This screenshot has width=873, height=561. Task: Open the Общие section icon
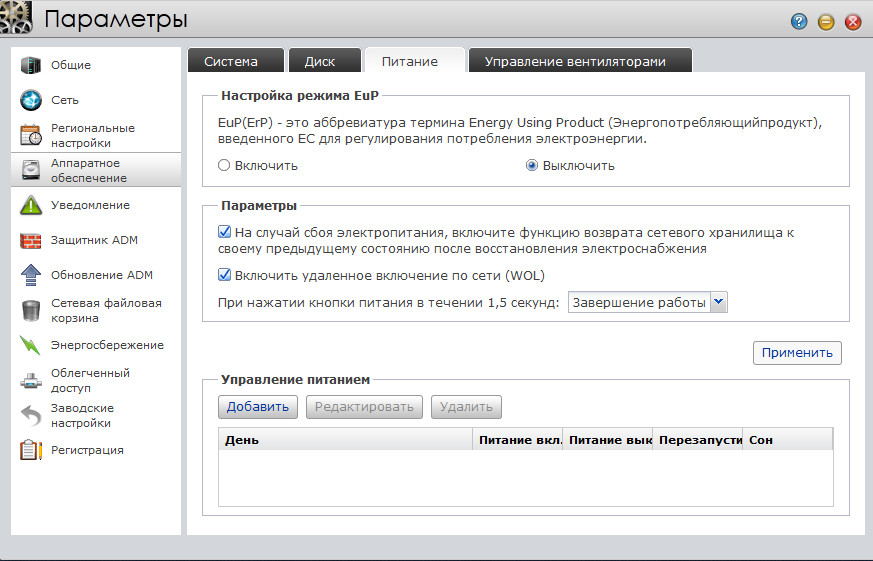30,66
